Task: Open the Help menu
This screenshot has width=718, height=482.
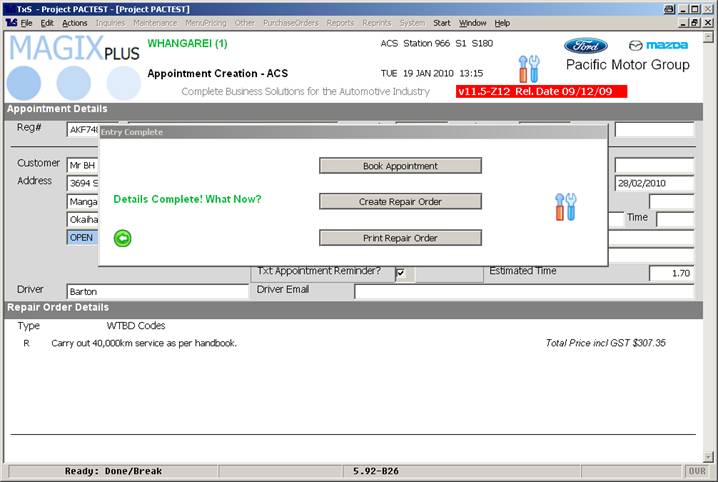Action: 502,22
